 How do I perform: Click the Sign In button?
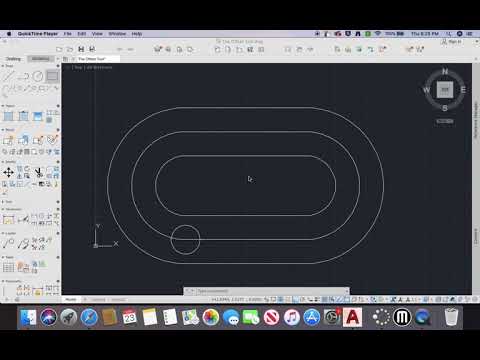click(x=452, y=42)
